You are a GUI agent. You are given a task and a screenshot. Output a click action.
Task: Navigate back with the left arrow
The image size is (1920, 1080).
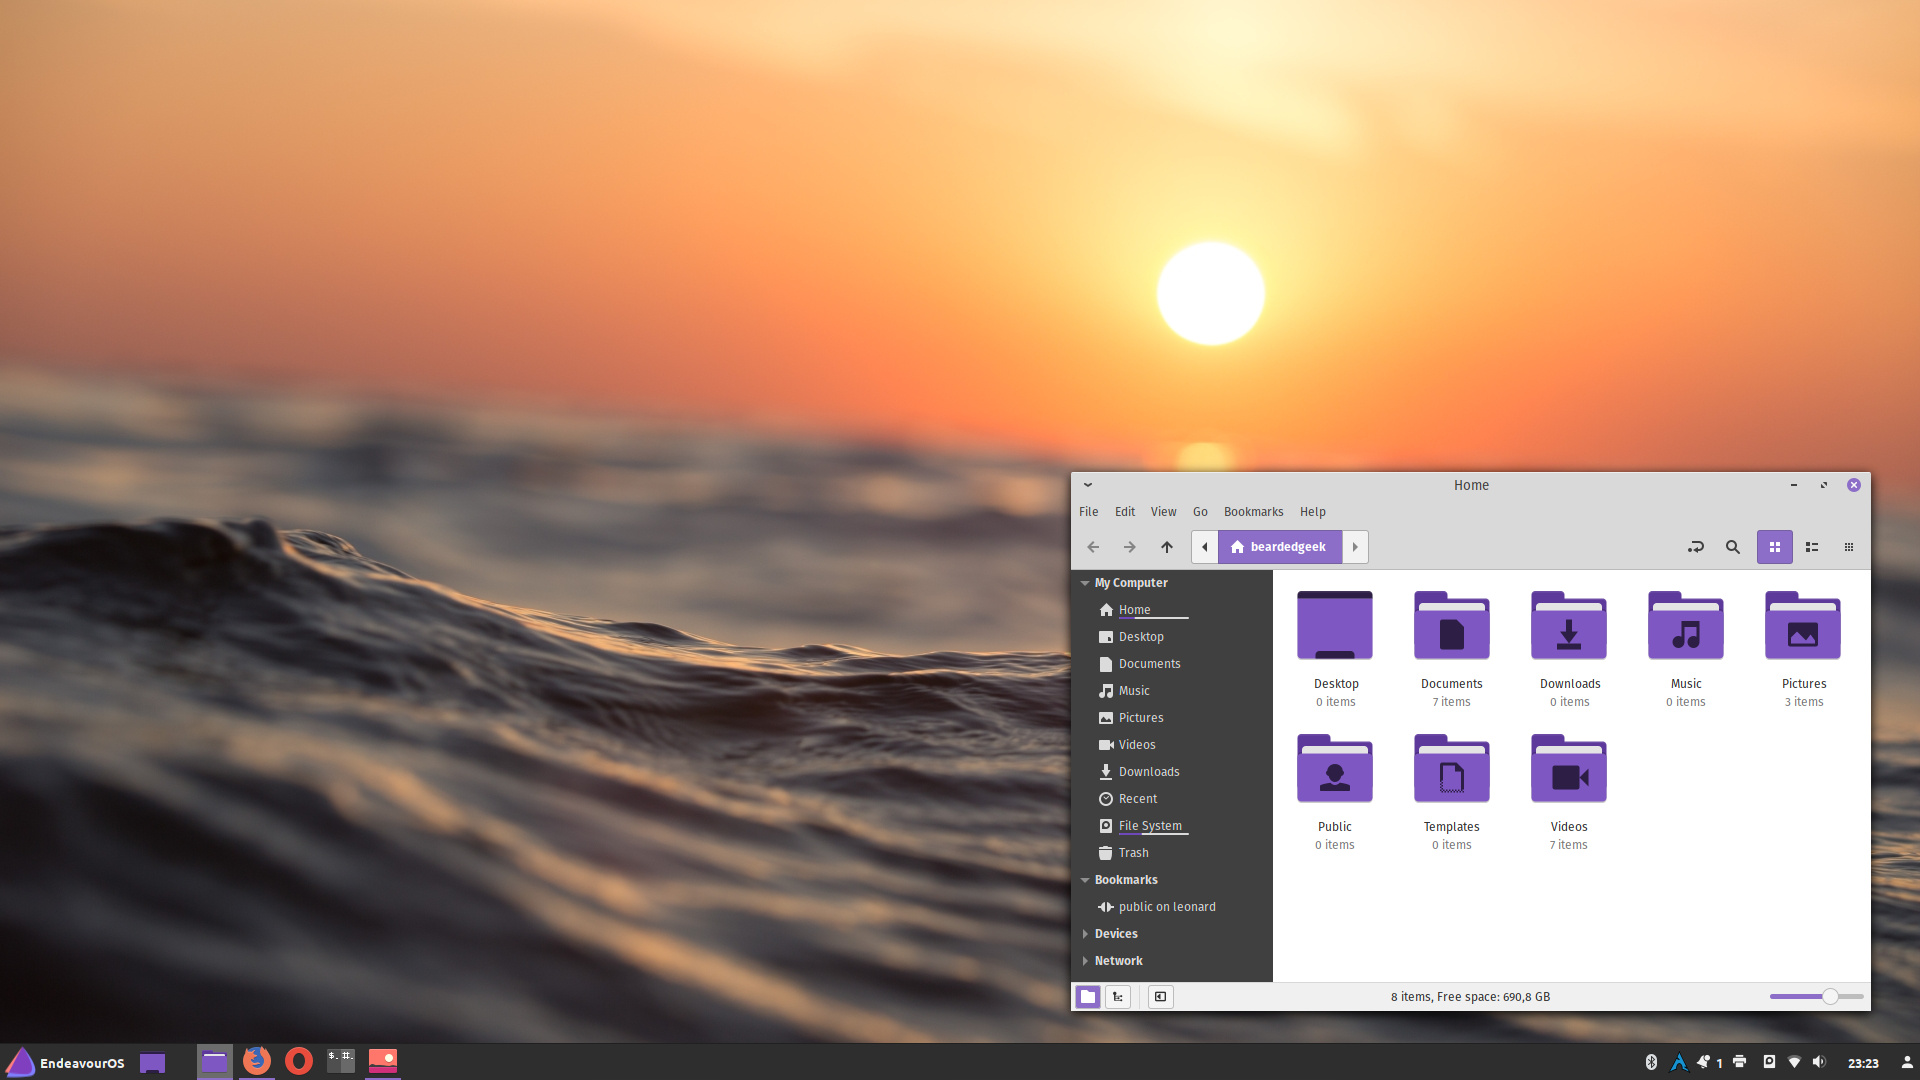click(1093, 547)
